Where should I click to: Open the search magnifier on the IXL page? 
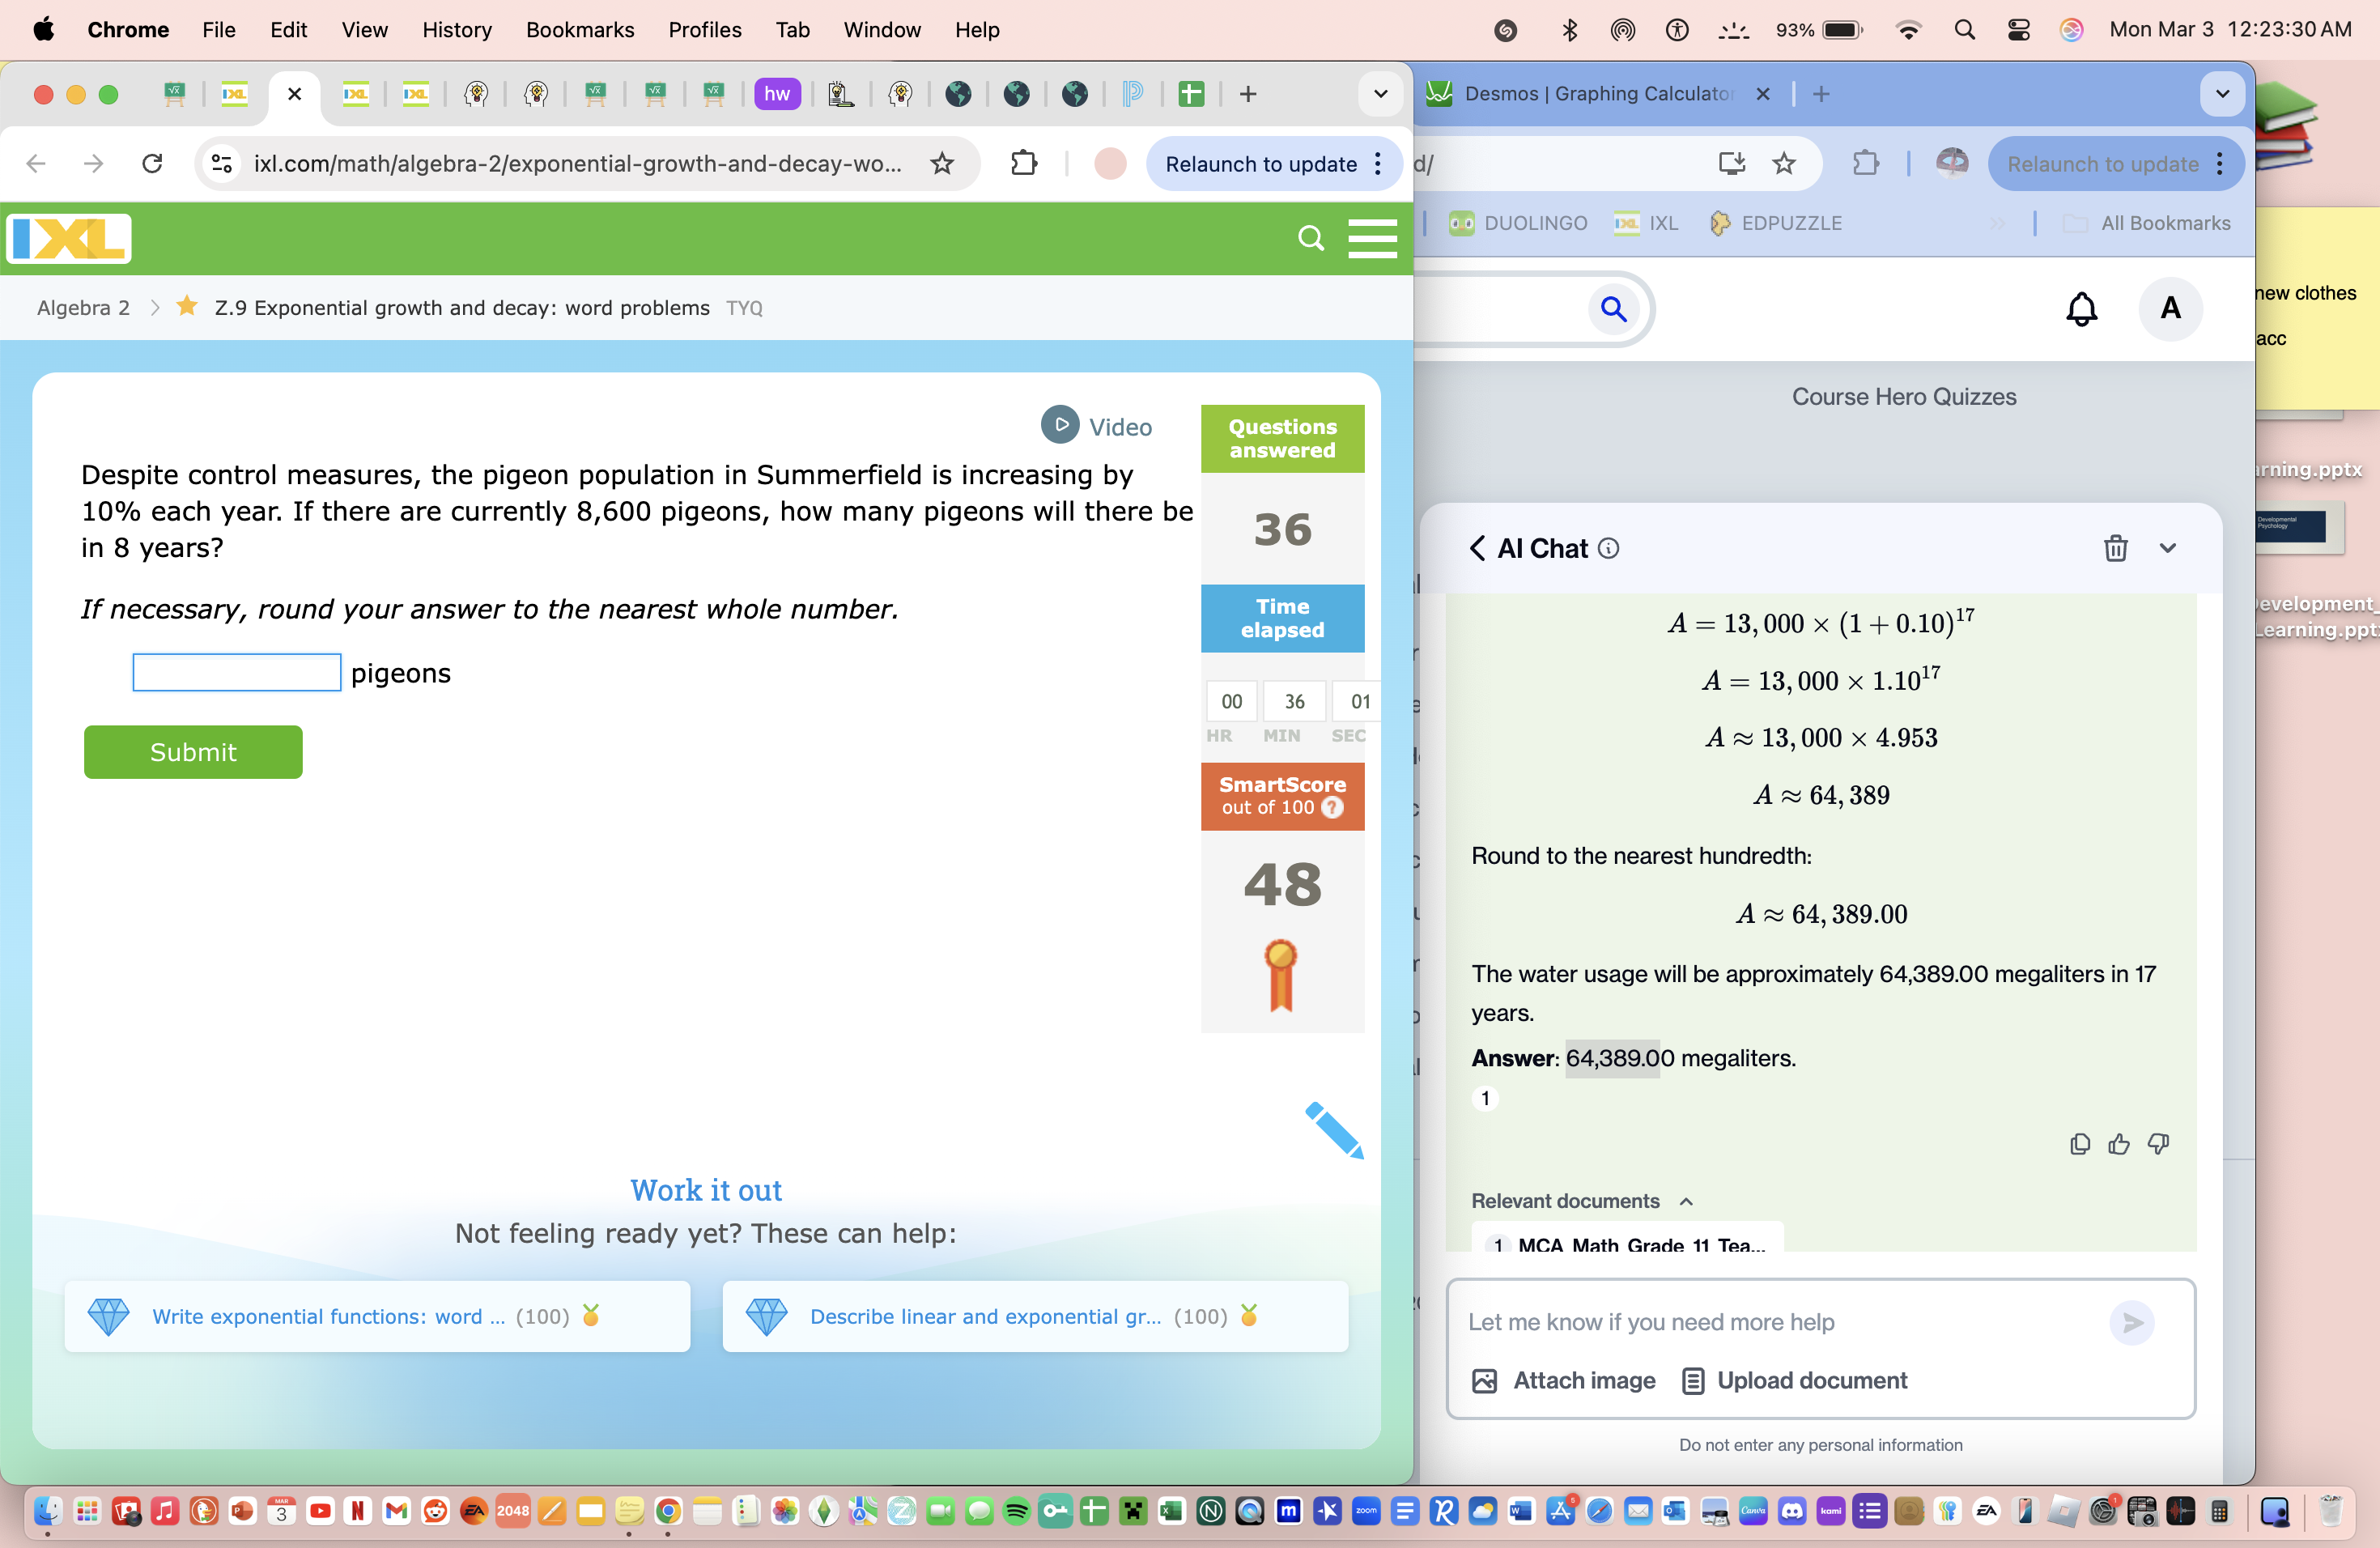(1310, 238)
